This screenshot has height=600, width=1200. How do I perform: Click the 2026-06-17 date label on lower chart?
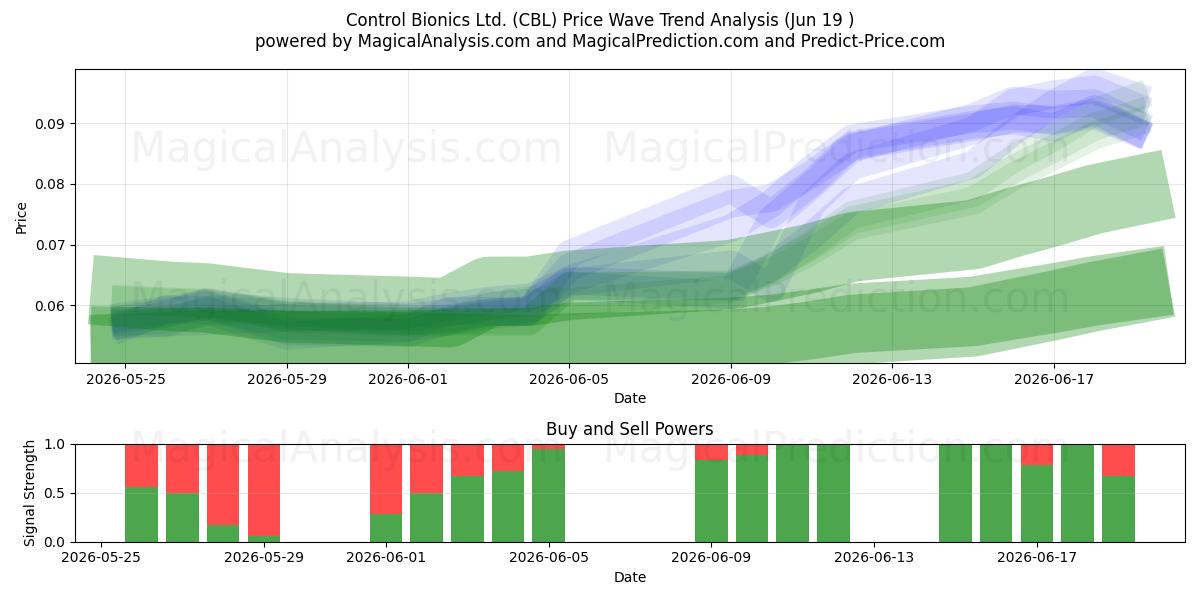[1037, 558]
